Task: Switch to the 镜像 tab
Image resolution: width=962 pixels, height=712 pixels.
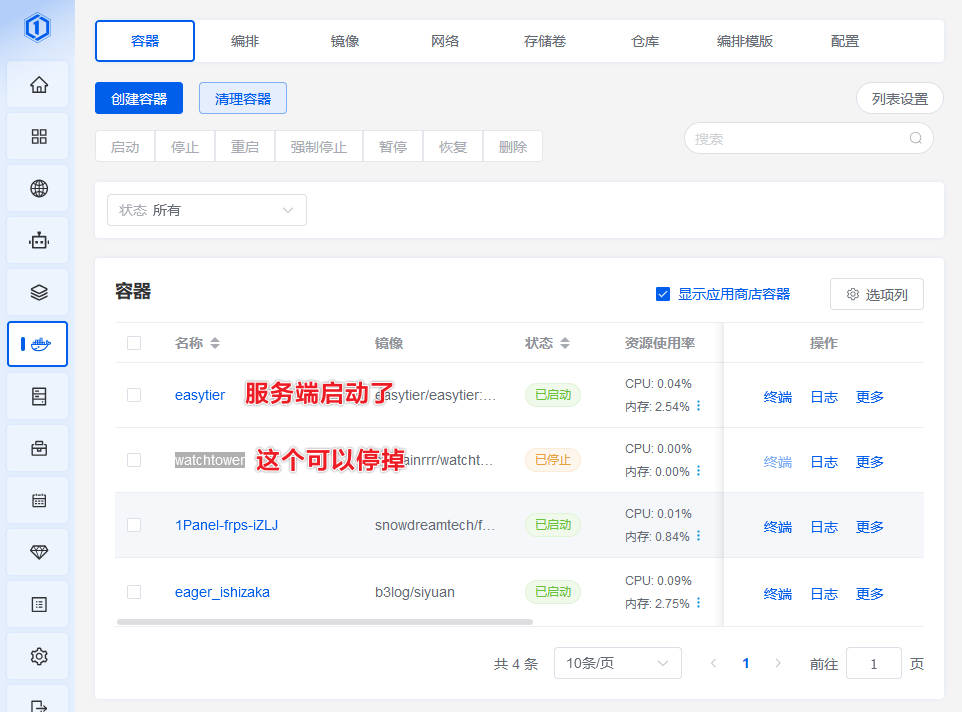Action: pos(344,41)
